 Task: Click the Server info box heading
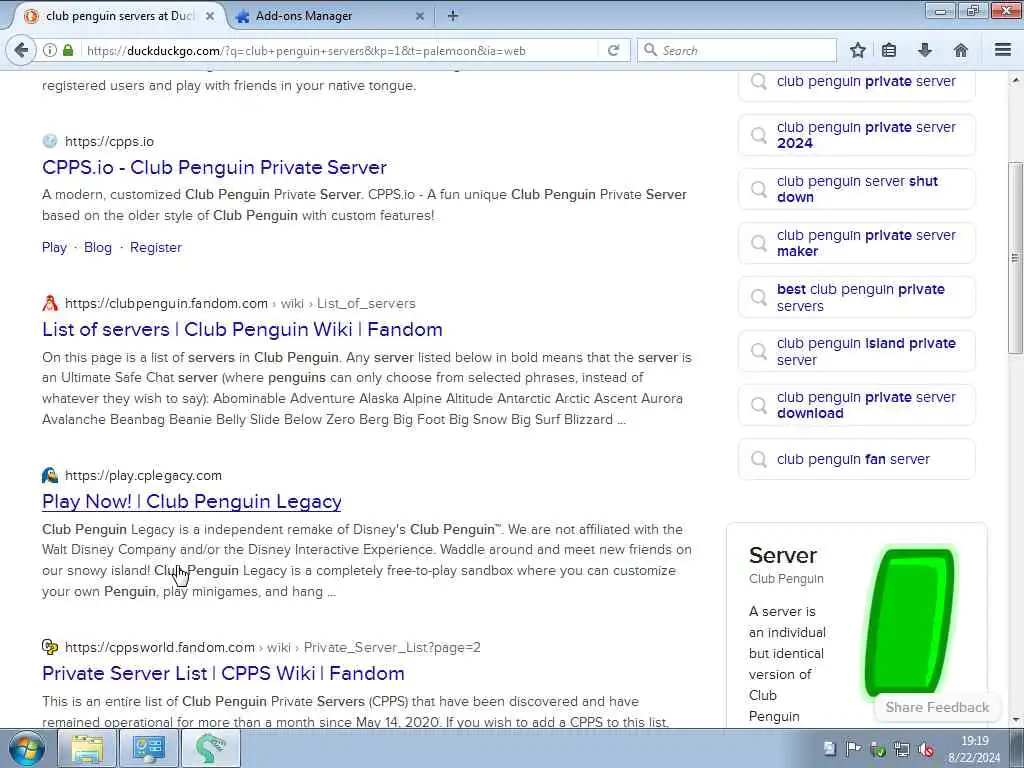[782, 555]
